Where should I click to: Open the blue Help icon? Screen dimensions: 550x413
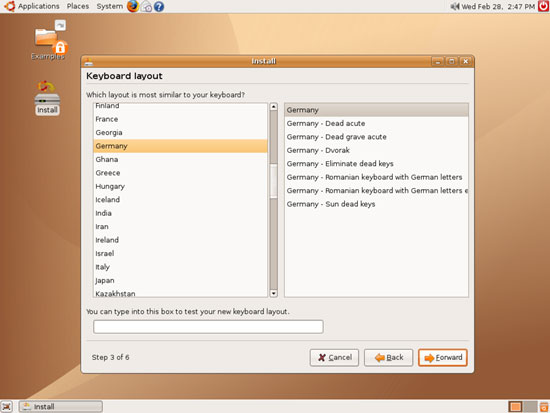pyautogui.click(x=159, y=6)
